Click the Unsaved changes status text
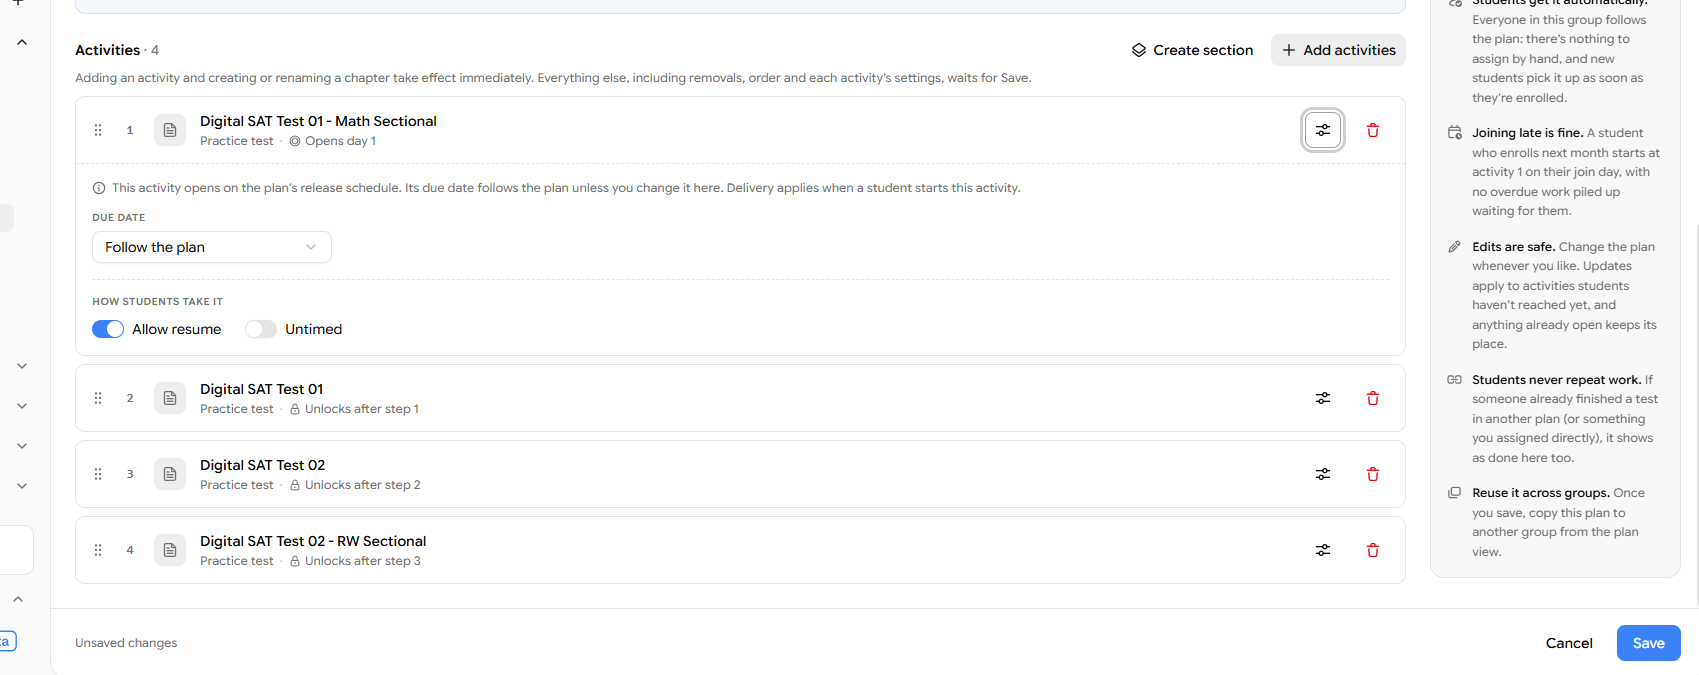 (126, 643)
